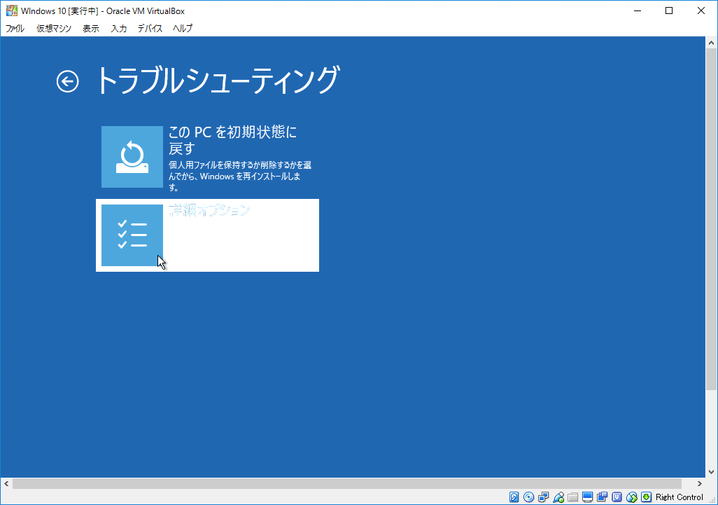Click the horizontal scrollbar left arrow
Image resolution: width=718 pixels, height=505 pixels.
[6, 483]
